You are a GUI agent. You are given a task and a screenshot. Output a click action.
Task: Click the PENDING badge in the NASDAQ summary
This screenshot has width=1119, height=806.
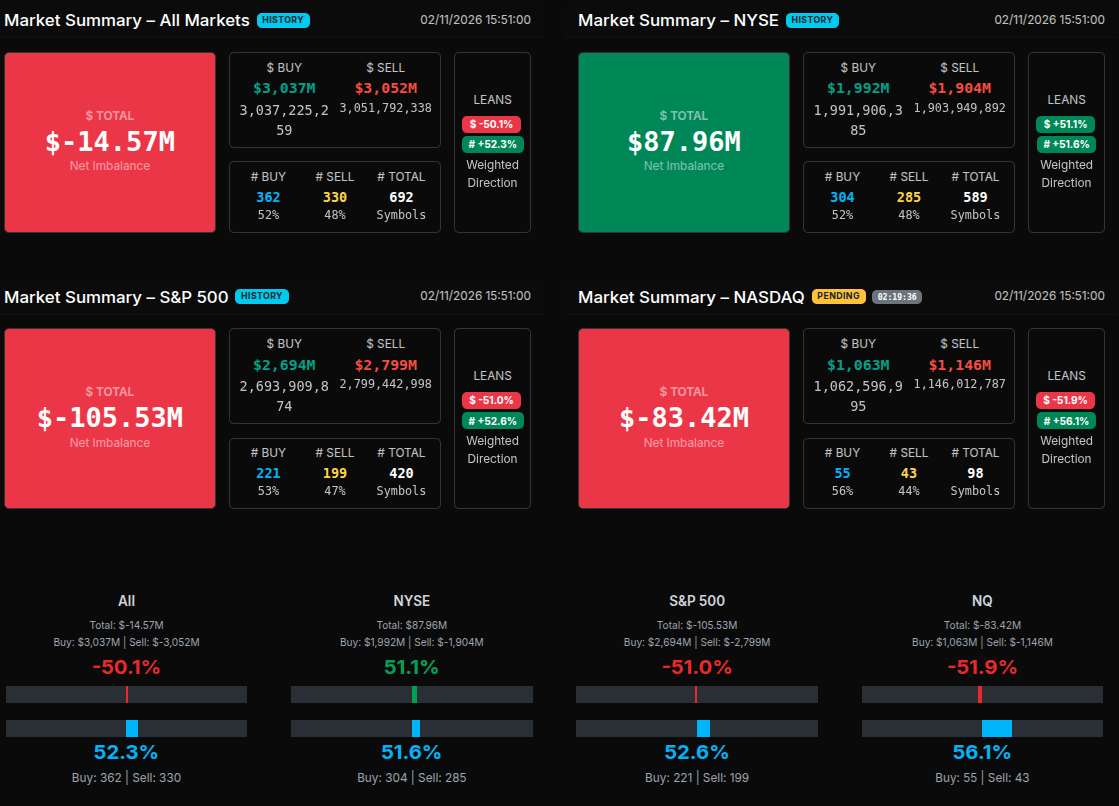tap(838, 296)
